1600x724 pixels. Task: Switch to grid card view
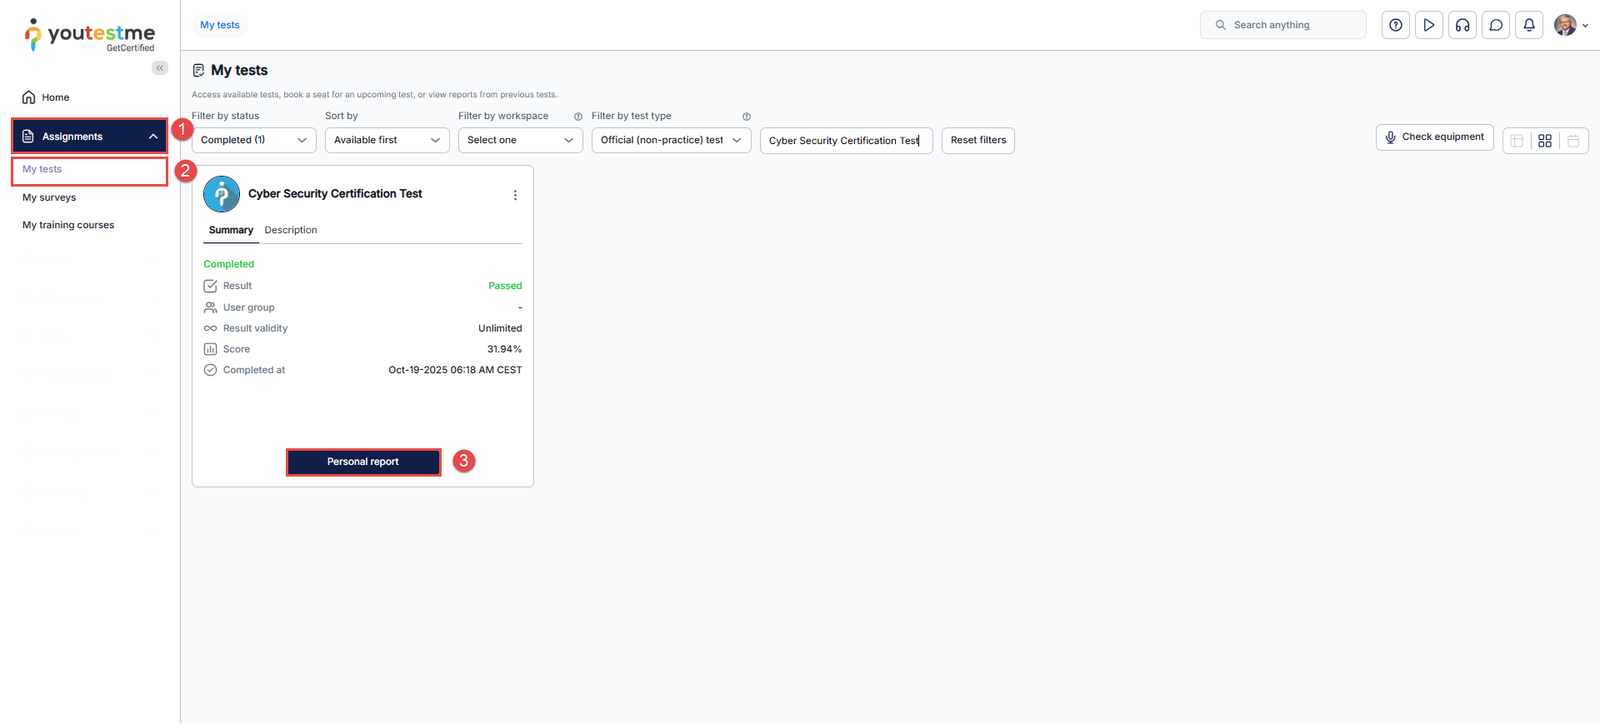(x=1545, y=141)
